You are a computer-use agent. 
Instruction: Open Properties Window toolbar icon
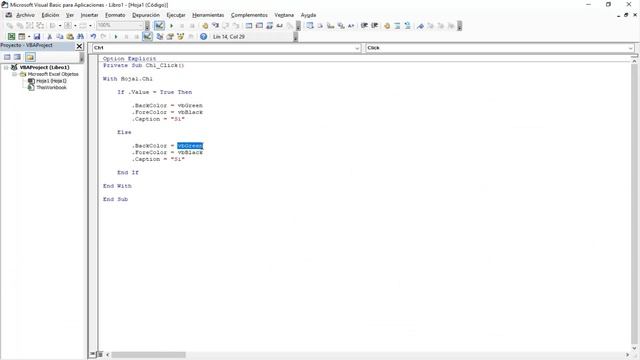pos(170,37)
